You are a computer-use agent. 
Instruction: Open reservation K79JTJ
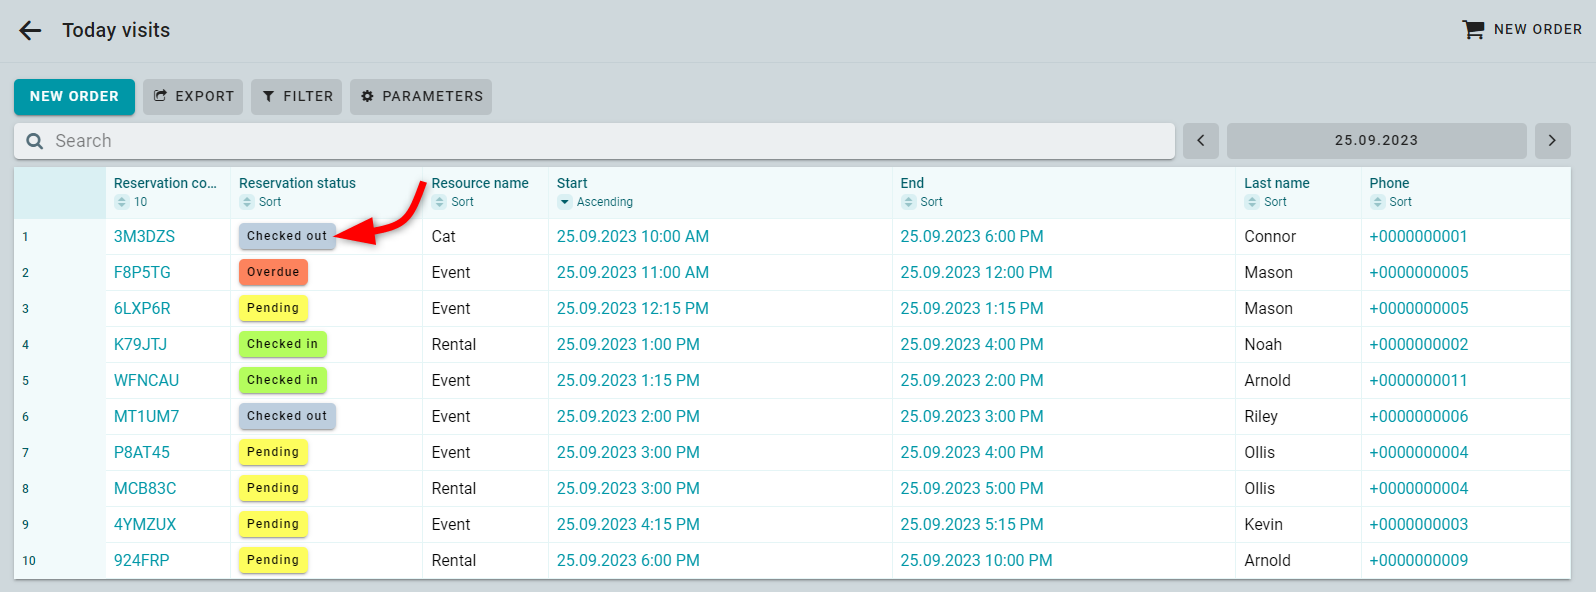tap(140, 345)
